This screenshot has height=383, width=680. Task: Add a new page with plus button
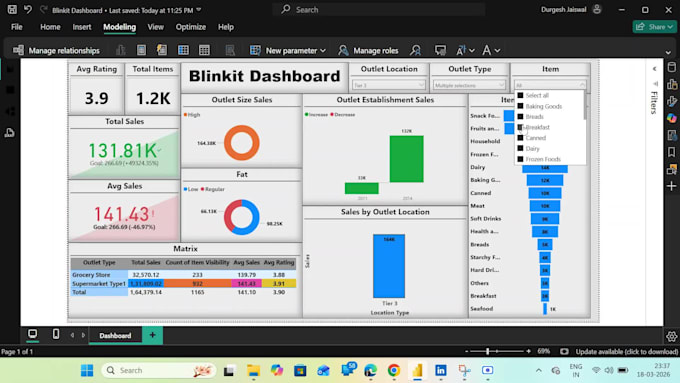pyautogui.click(x=152, y=335)
